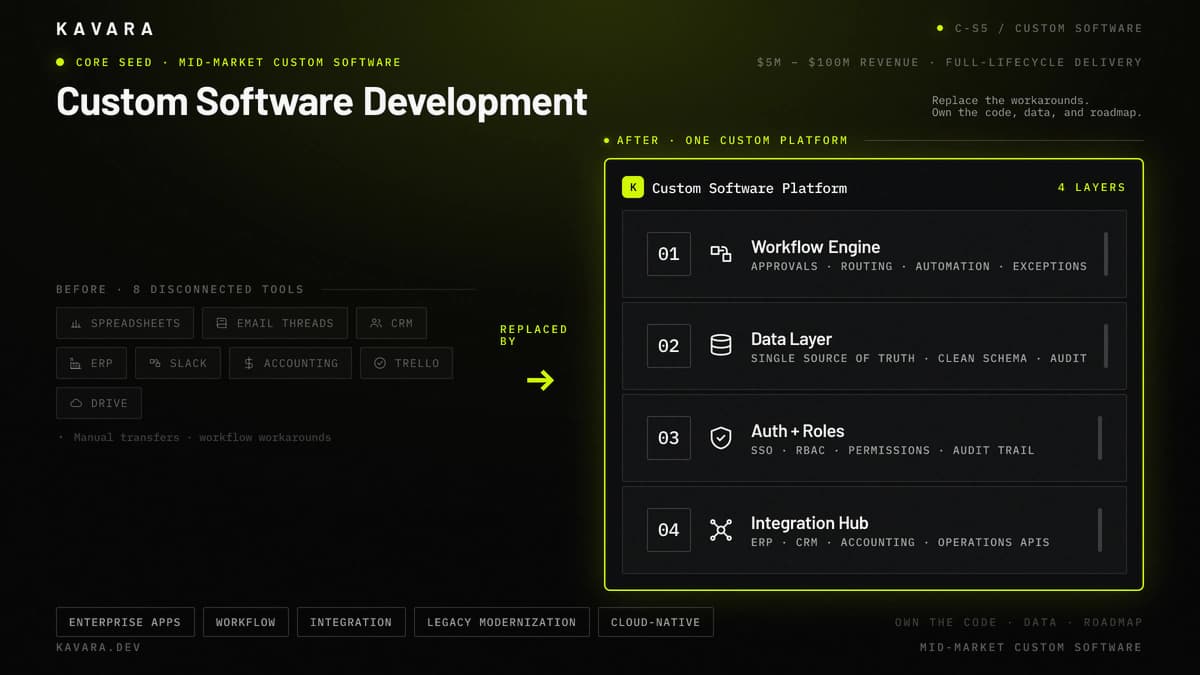Screen dimensions: 1200x675
Task: Click the CRM people icon
Action: 376,323
